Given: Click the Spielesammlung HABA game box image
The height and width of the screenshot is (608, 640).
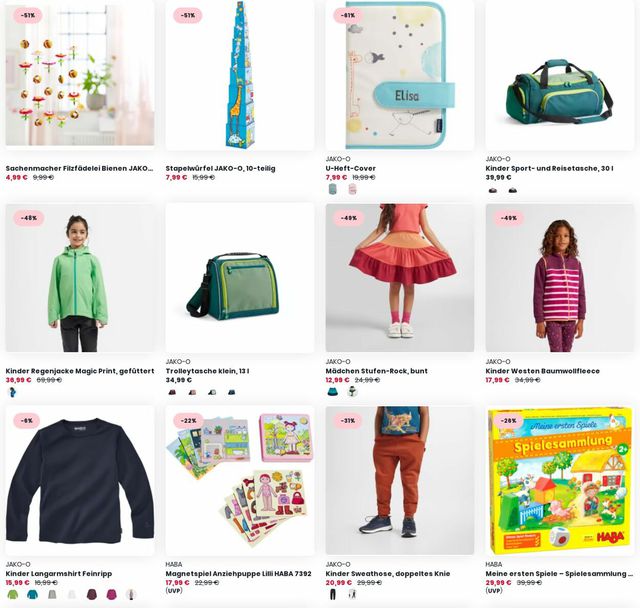Looking at the screenshot, I should [560, 481].
